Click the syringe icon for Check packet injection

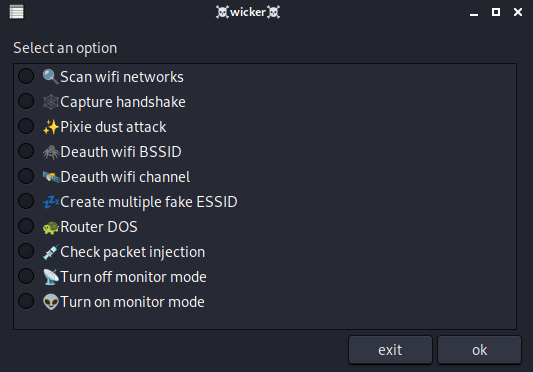click(x=51, y=252)
